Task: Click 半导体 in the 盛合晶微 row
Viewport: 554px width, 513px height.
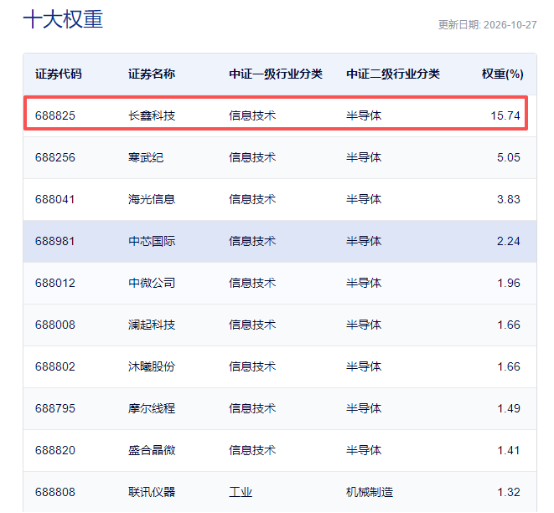Action: click(x=364, y=450)
